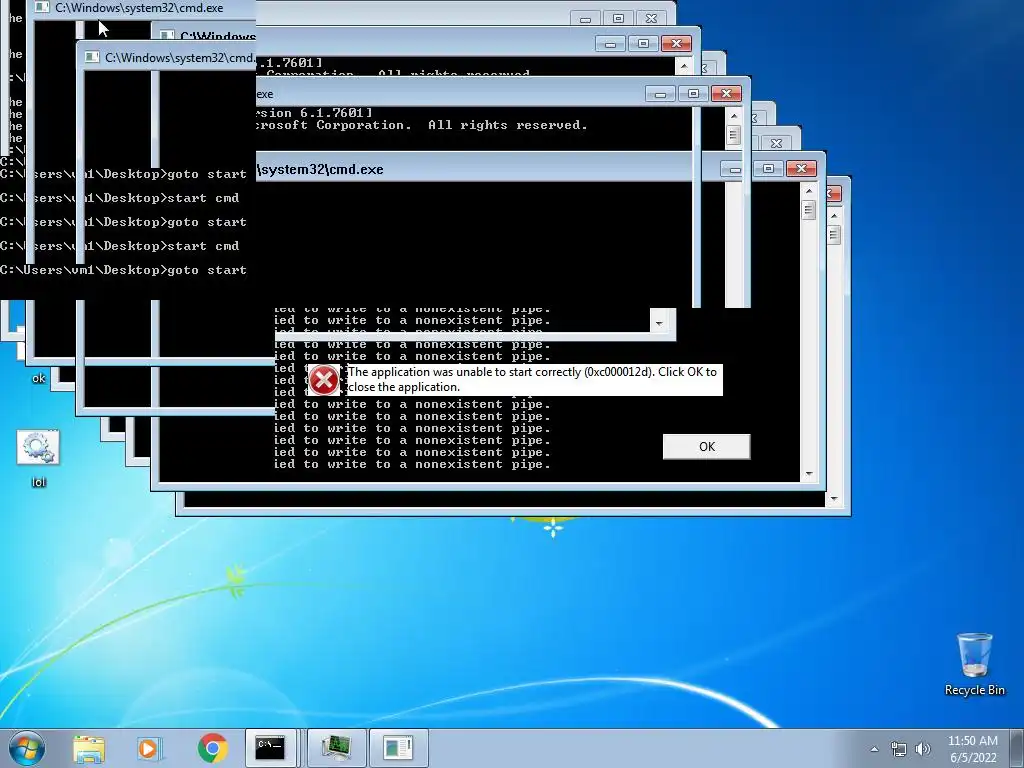Viewport: 1024px width, 768px height.
Task: Select the 'ok' desktop item label
Action: (x=39, y=378)
